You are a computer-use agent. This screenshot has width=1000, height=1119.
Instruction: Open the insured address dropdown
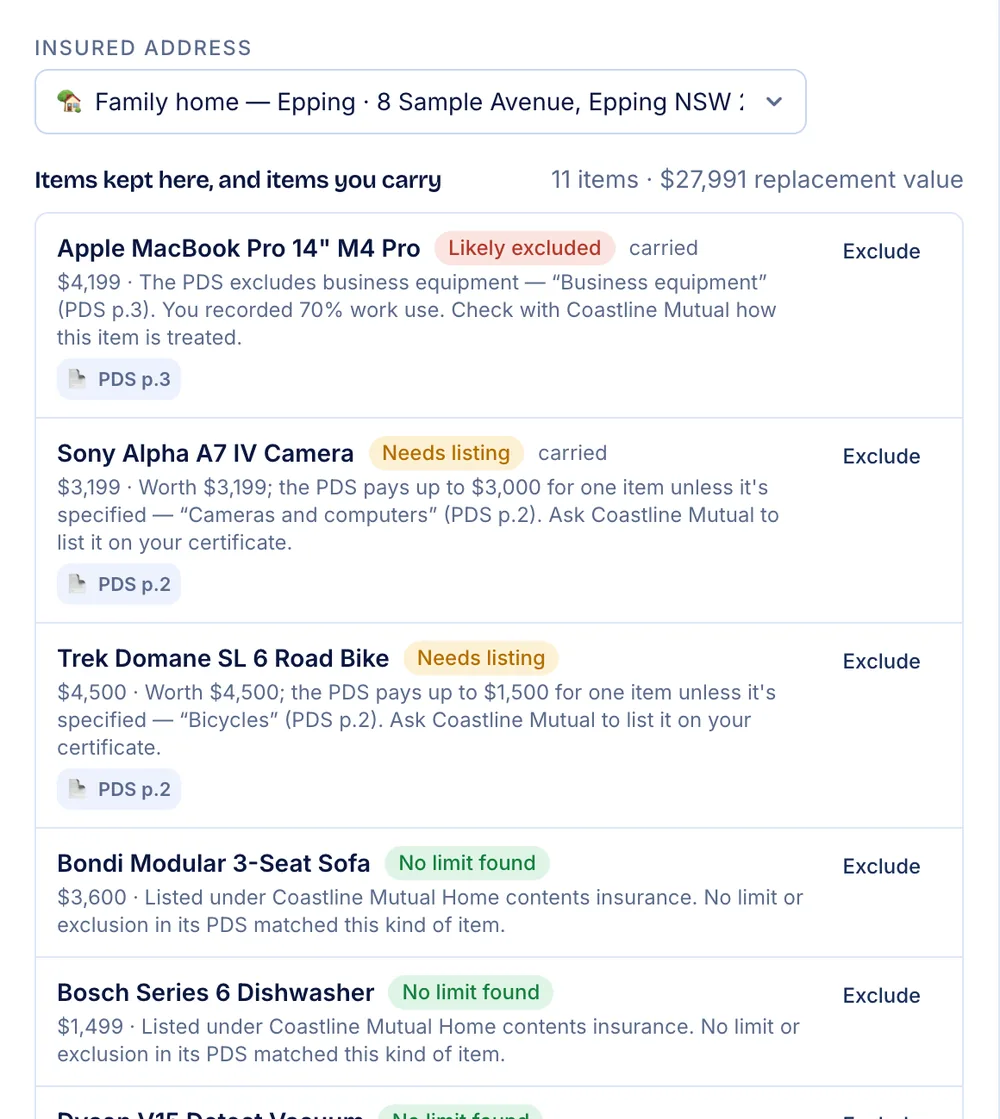click(x=420, y=101)
